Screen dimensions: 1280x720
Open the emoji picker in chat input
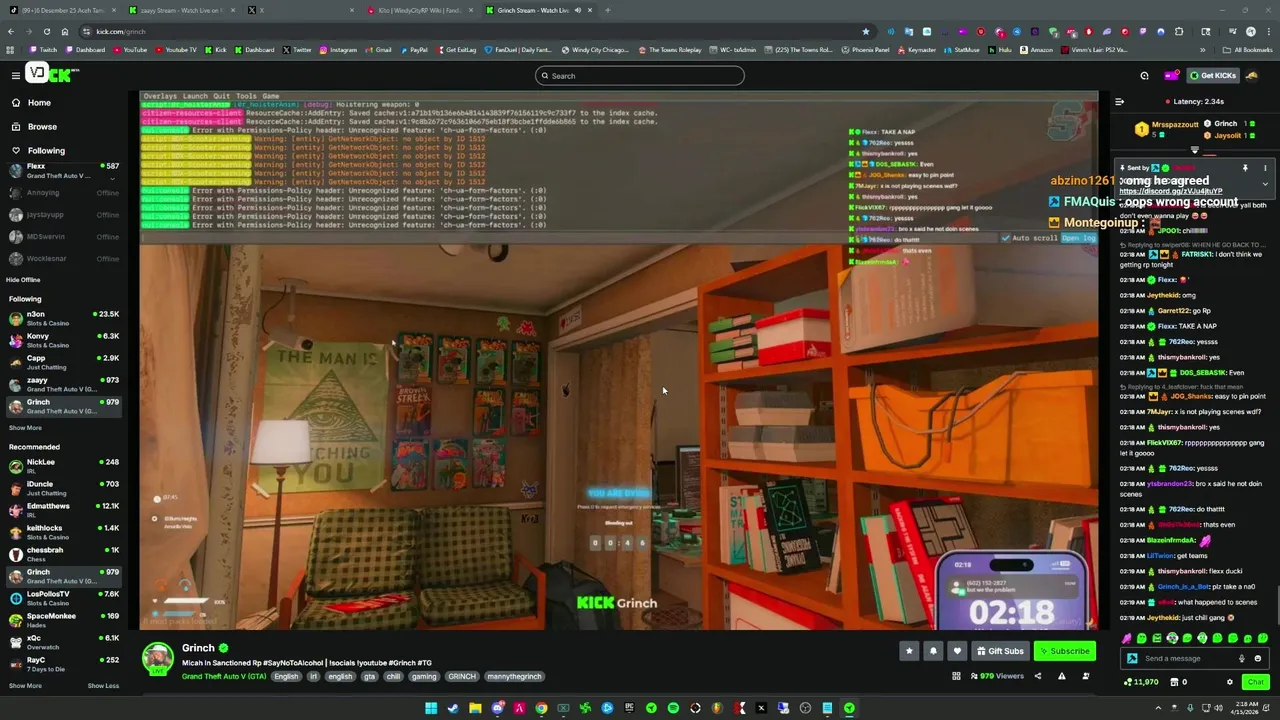pos(1258,658)
